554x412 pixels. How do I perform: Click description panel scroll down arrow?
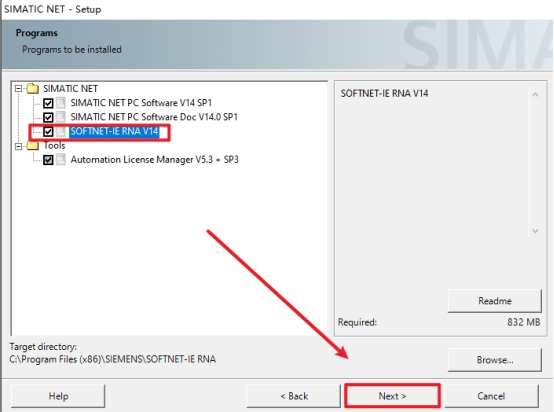click(535, 231)
